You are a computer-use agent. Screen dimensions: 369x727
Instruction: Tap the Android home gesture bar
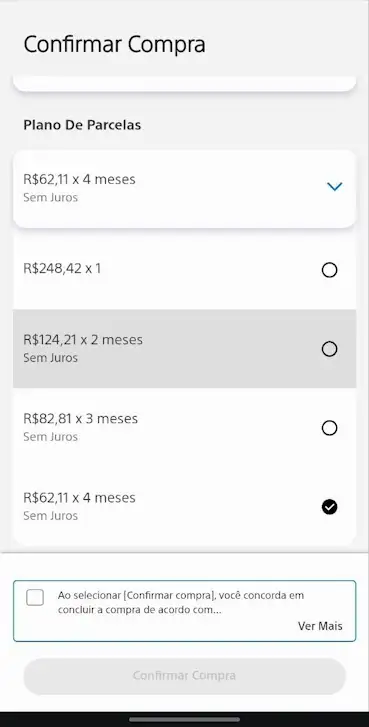coord(184,720)
